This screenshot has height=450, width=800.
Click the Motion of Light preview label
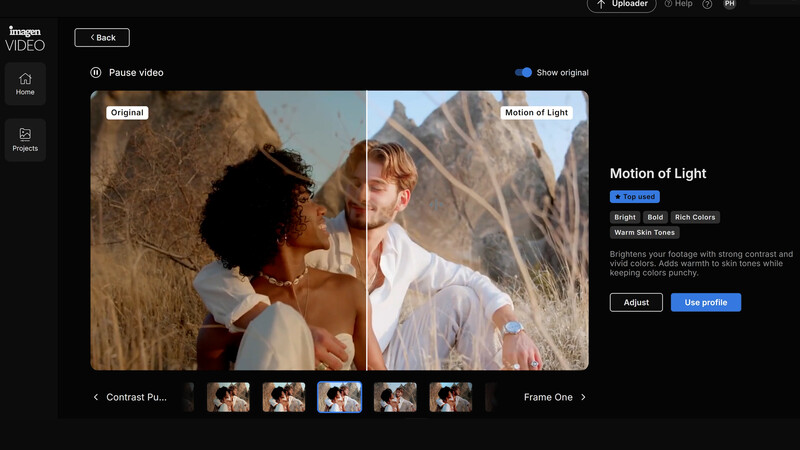tap(536, 113)
